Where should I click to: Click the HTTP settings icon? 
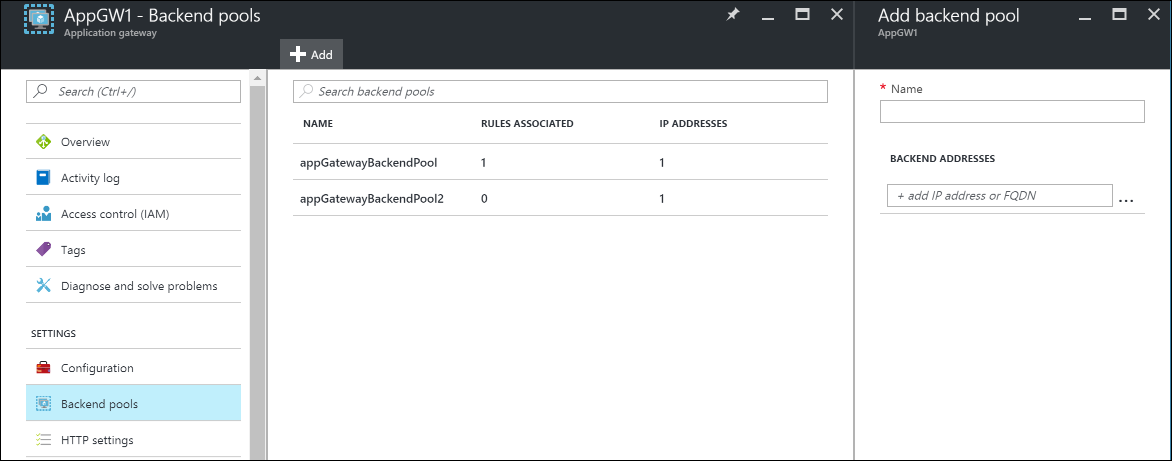(43, 440)
